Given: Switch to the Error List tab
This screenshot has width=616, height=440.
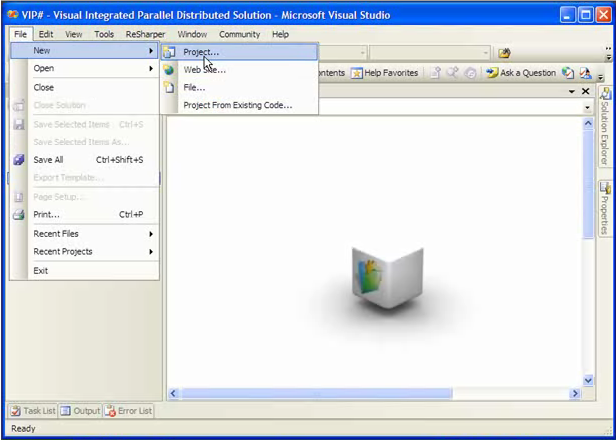Looking at the screenshot, I should pyautogui.click(x=128, y=411).
